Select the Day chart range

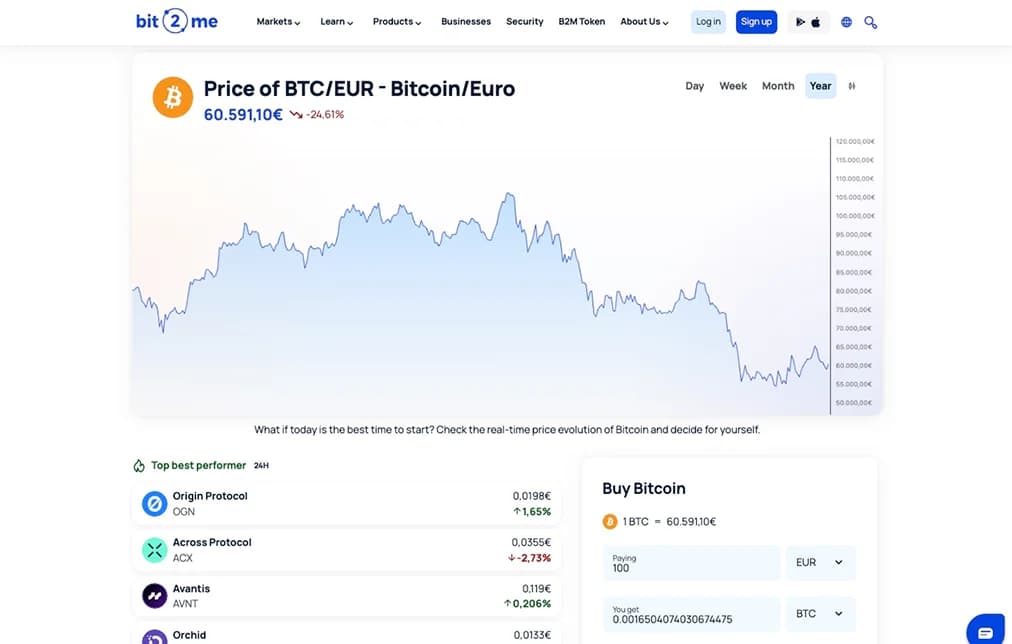pyautogui.click(x=694, y=86)
